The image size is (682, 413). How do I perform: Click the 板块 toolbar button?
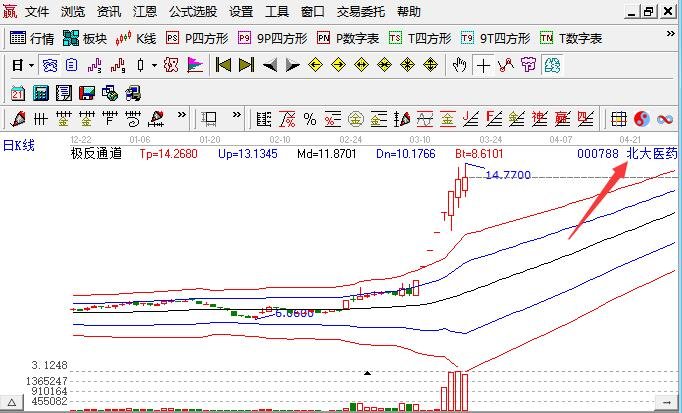85,38
